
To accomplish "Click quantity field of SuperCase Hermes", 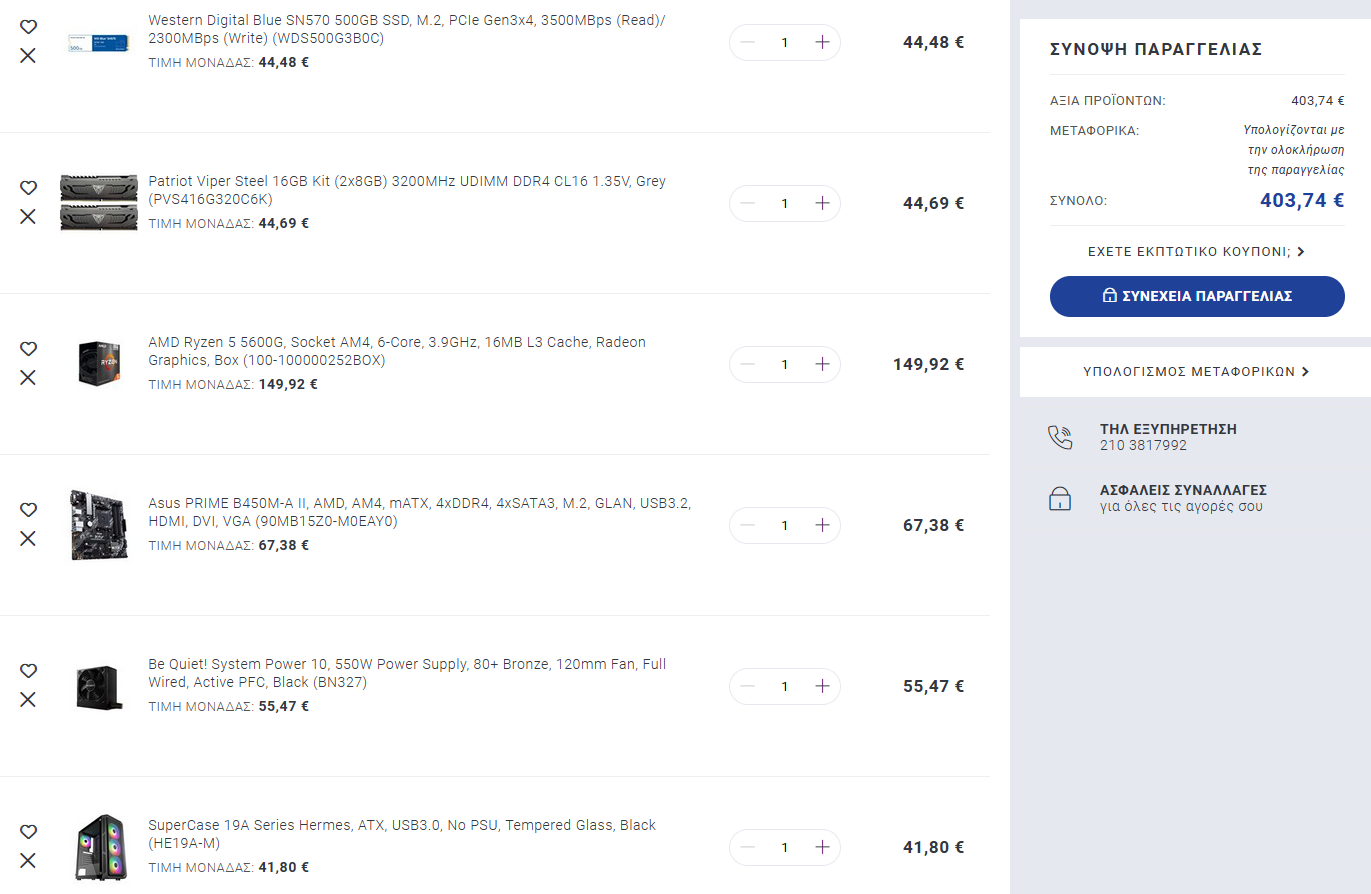I will point(785,847).
